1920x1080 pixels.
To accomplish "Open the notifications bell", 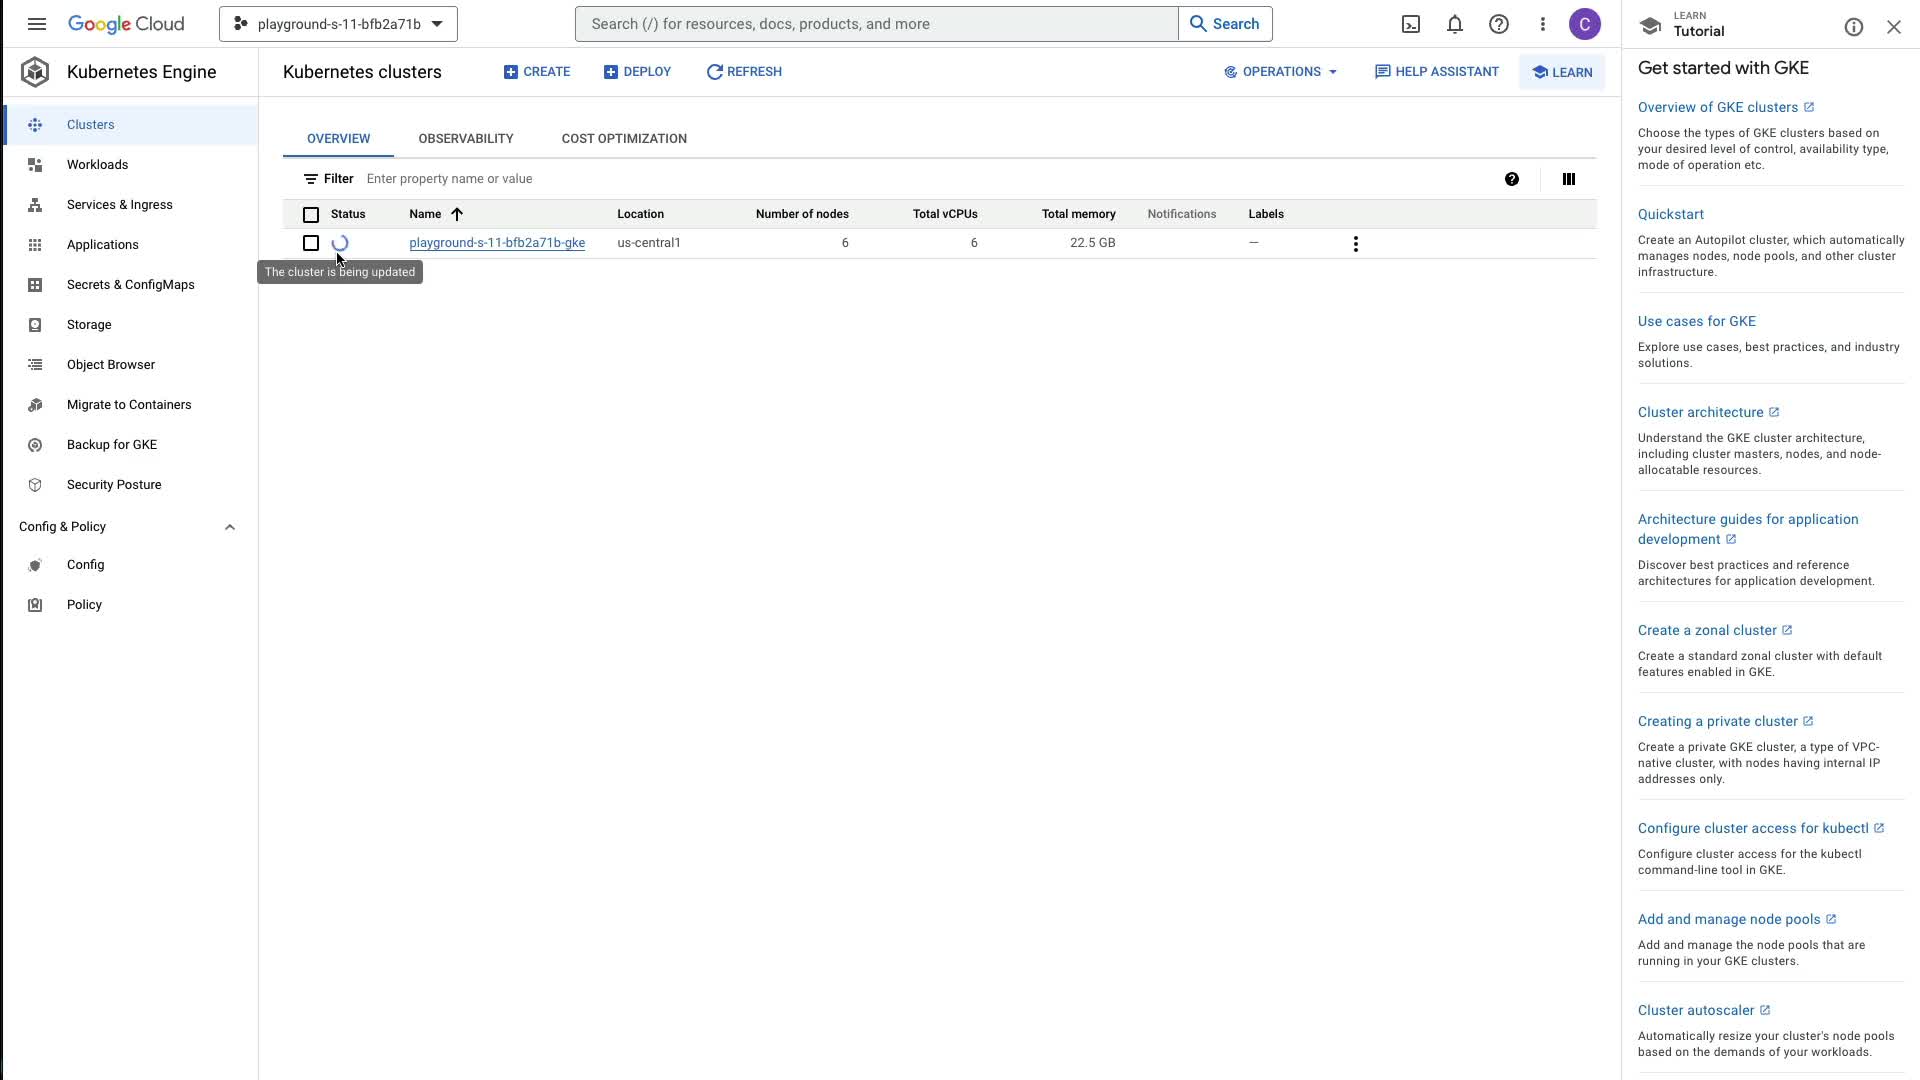I will pos(1455,24).
